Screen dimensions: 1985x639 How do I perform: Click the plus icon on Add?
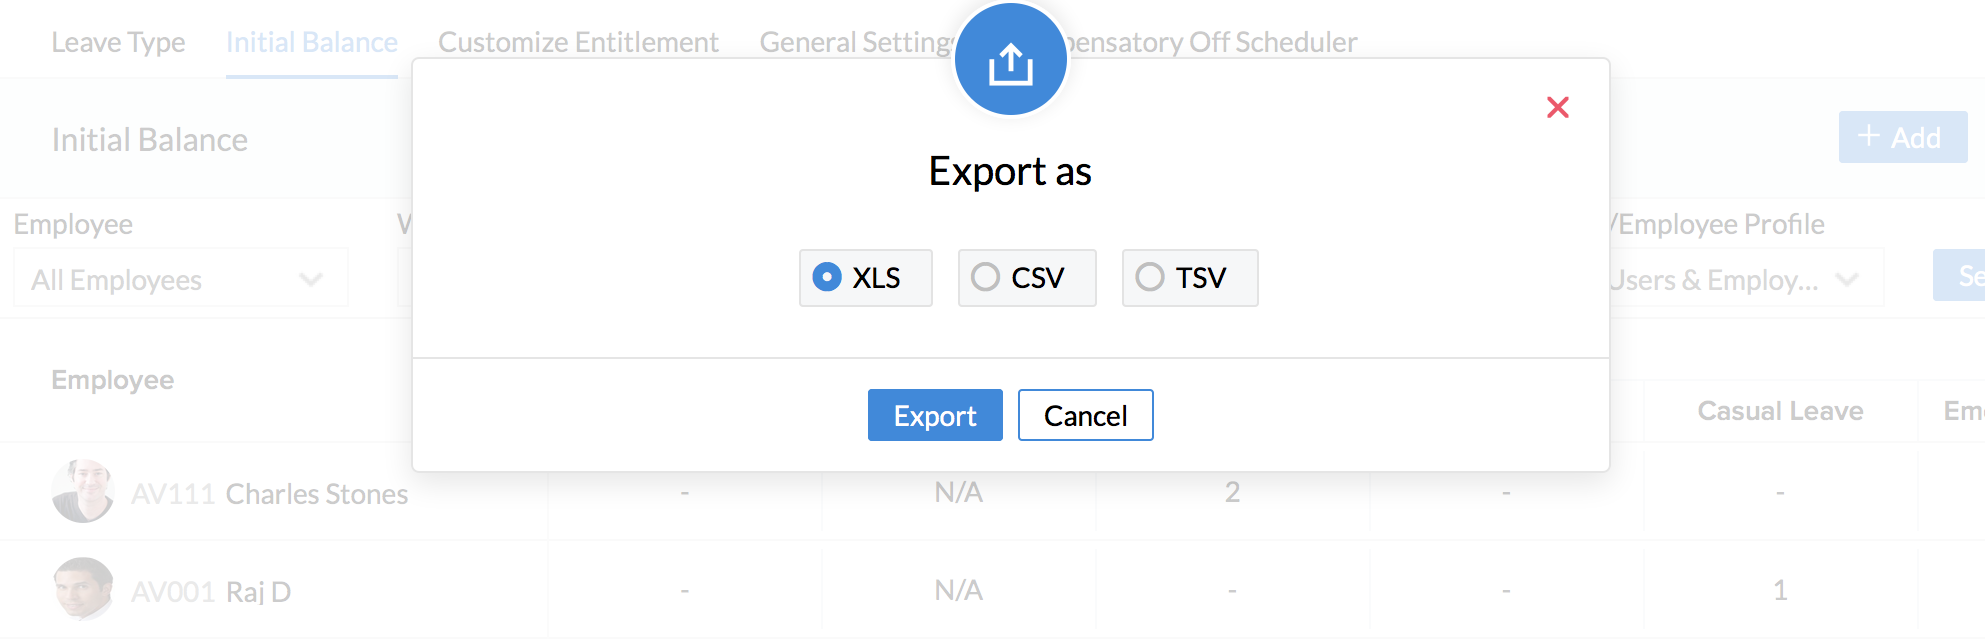click(1868, 136)
